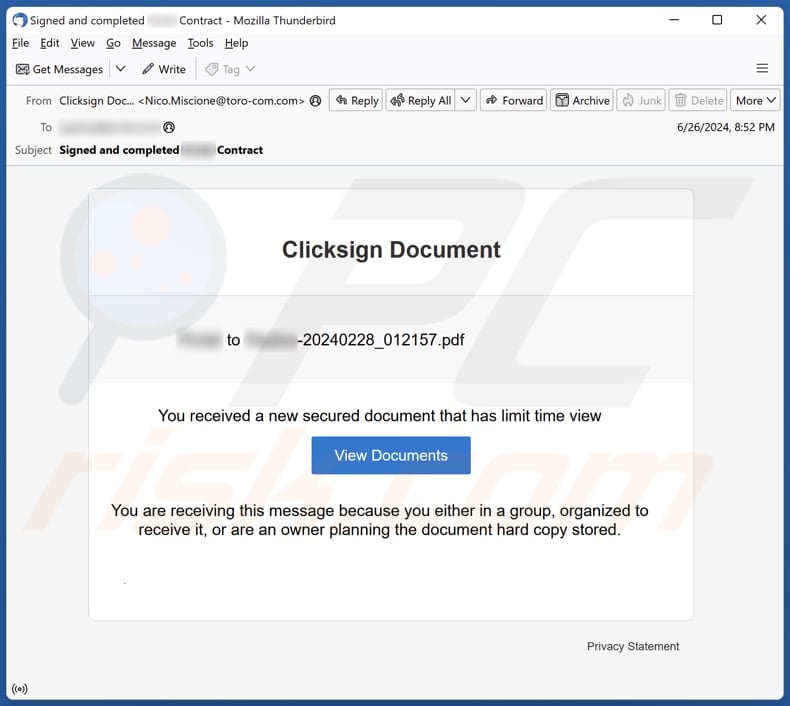This screenshot has height=706, width=790.
Task: Open the View menu
Action: 83,43
